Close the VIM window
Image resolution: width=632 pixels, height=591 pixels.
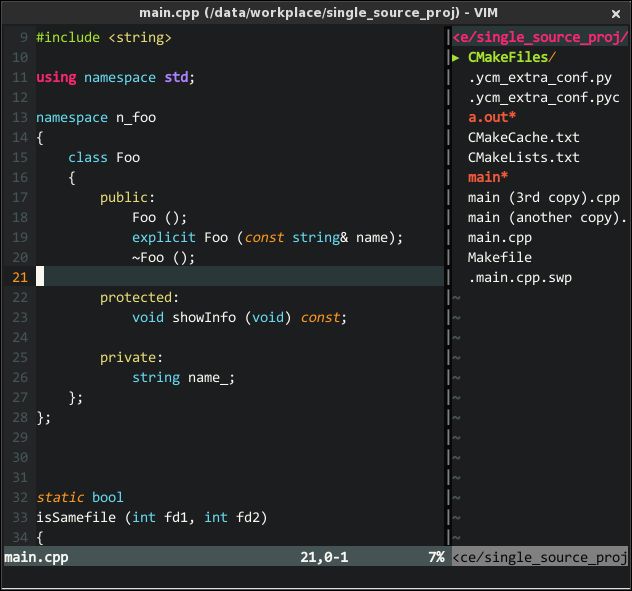tap(615, 14)
